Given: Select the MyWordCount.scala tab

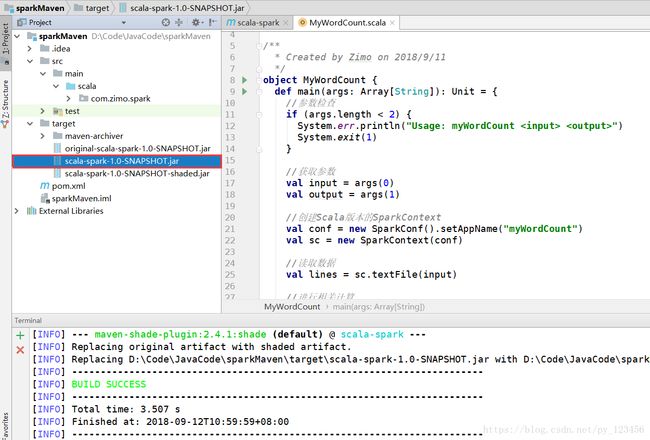Looking at the screenshot, I should pos(347,23).
